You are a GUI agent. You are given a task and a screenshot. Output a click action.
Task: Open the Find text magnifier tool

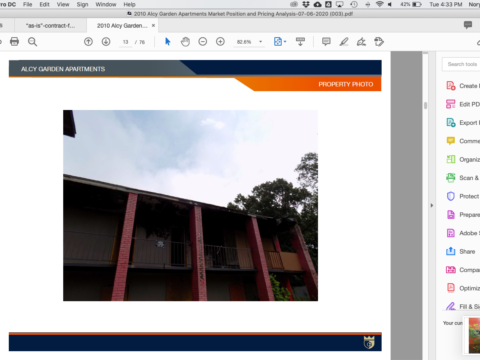tap(32, 42)
